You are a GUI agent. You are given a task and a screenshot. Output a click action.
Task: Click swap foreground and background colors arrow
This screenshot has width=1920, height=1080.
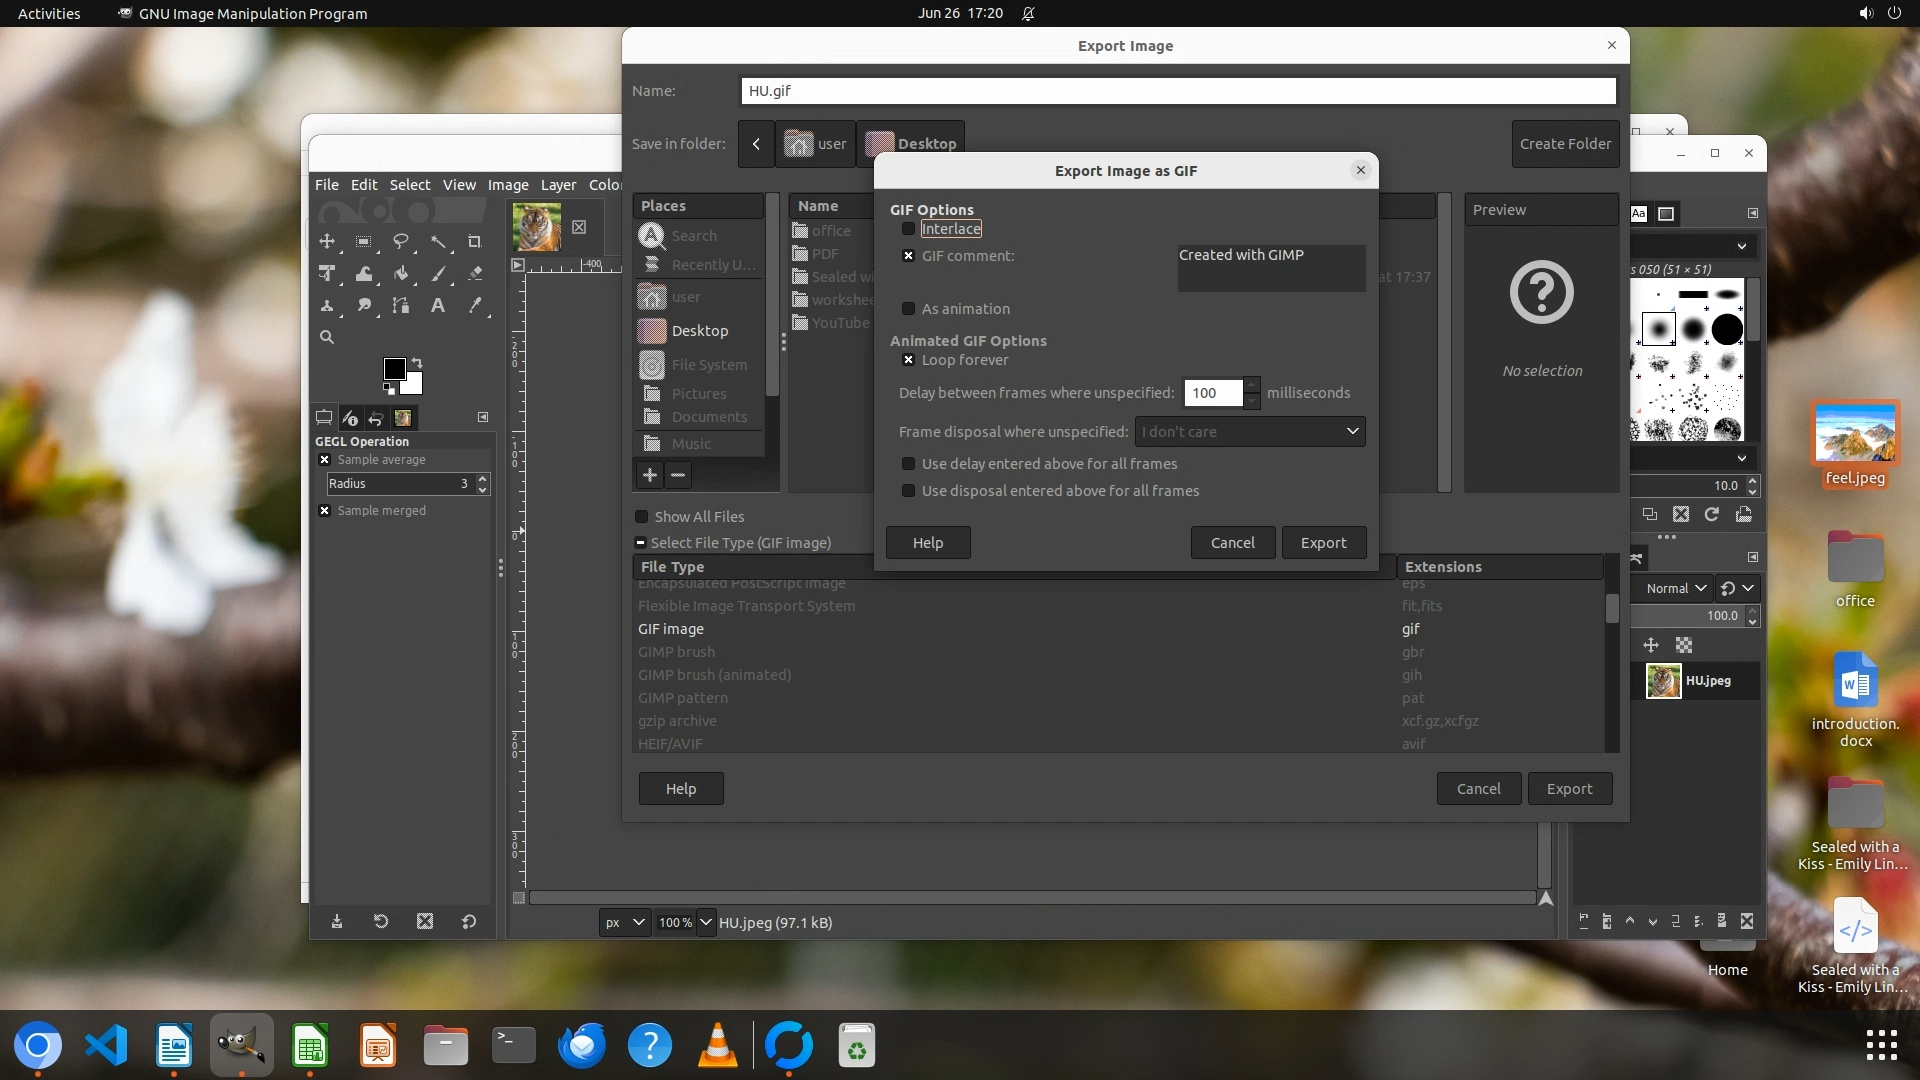417,363
